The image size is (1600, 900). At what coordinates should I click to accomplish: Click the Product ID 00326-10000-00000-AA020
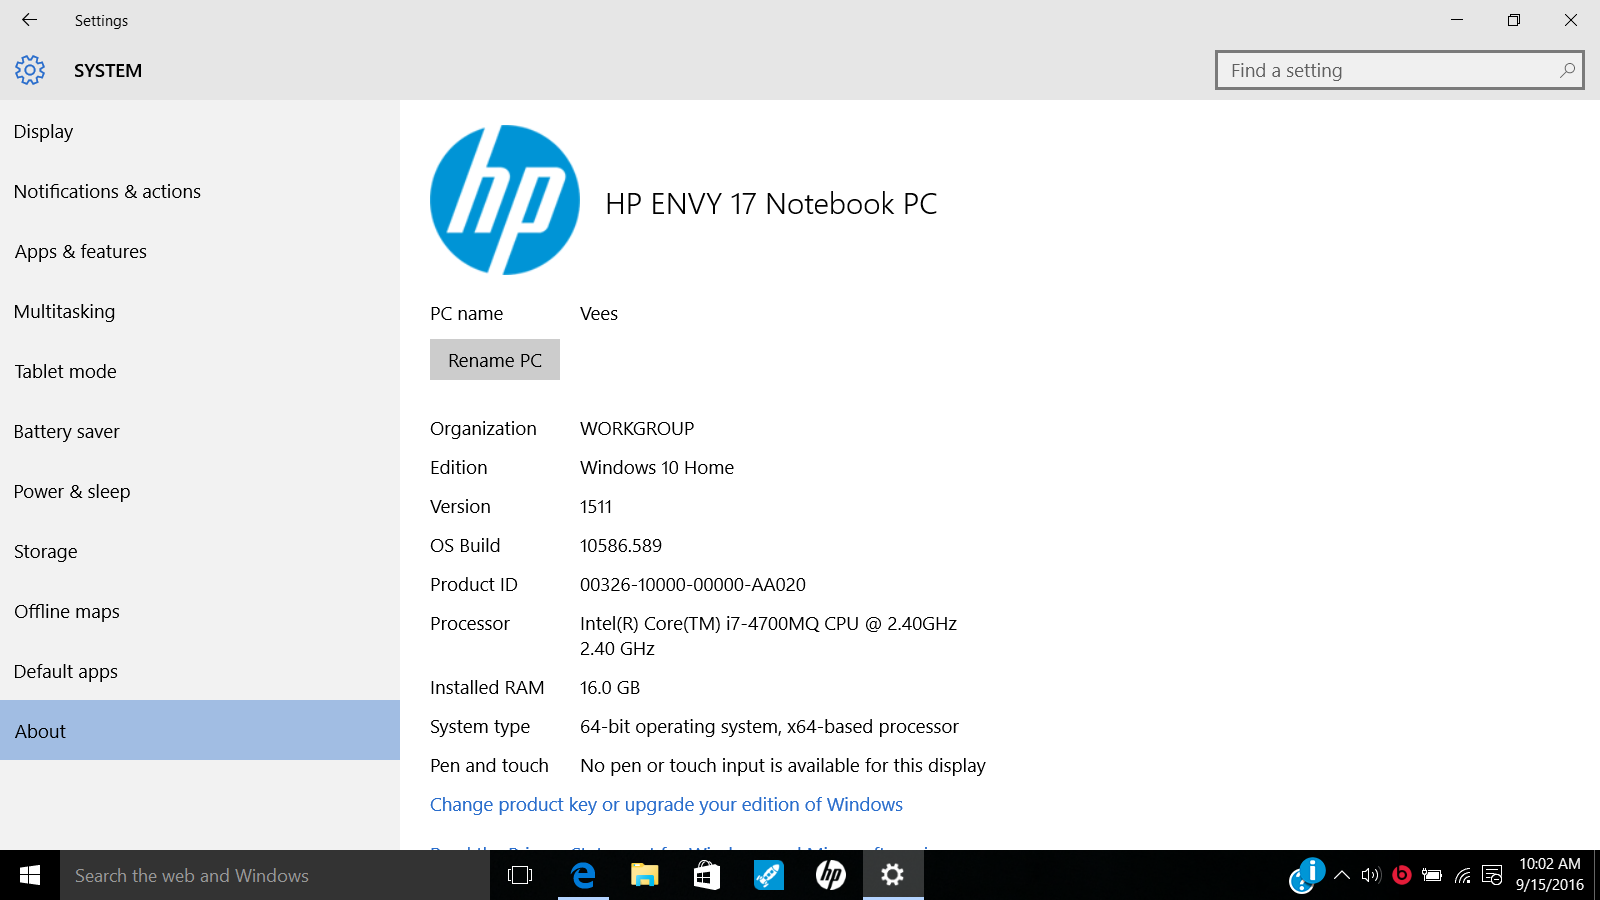[693, 584]
